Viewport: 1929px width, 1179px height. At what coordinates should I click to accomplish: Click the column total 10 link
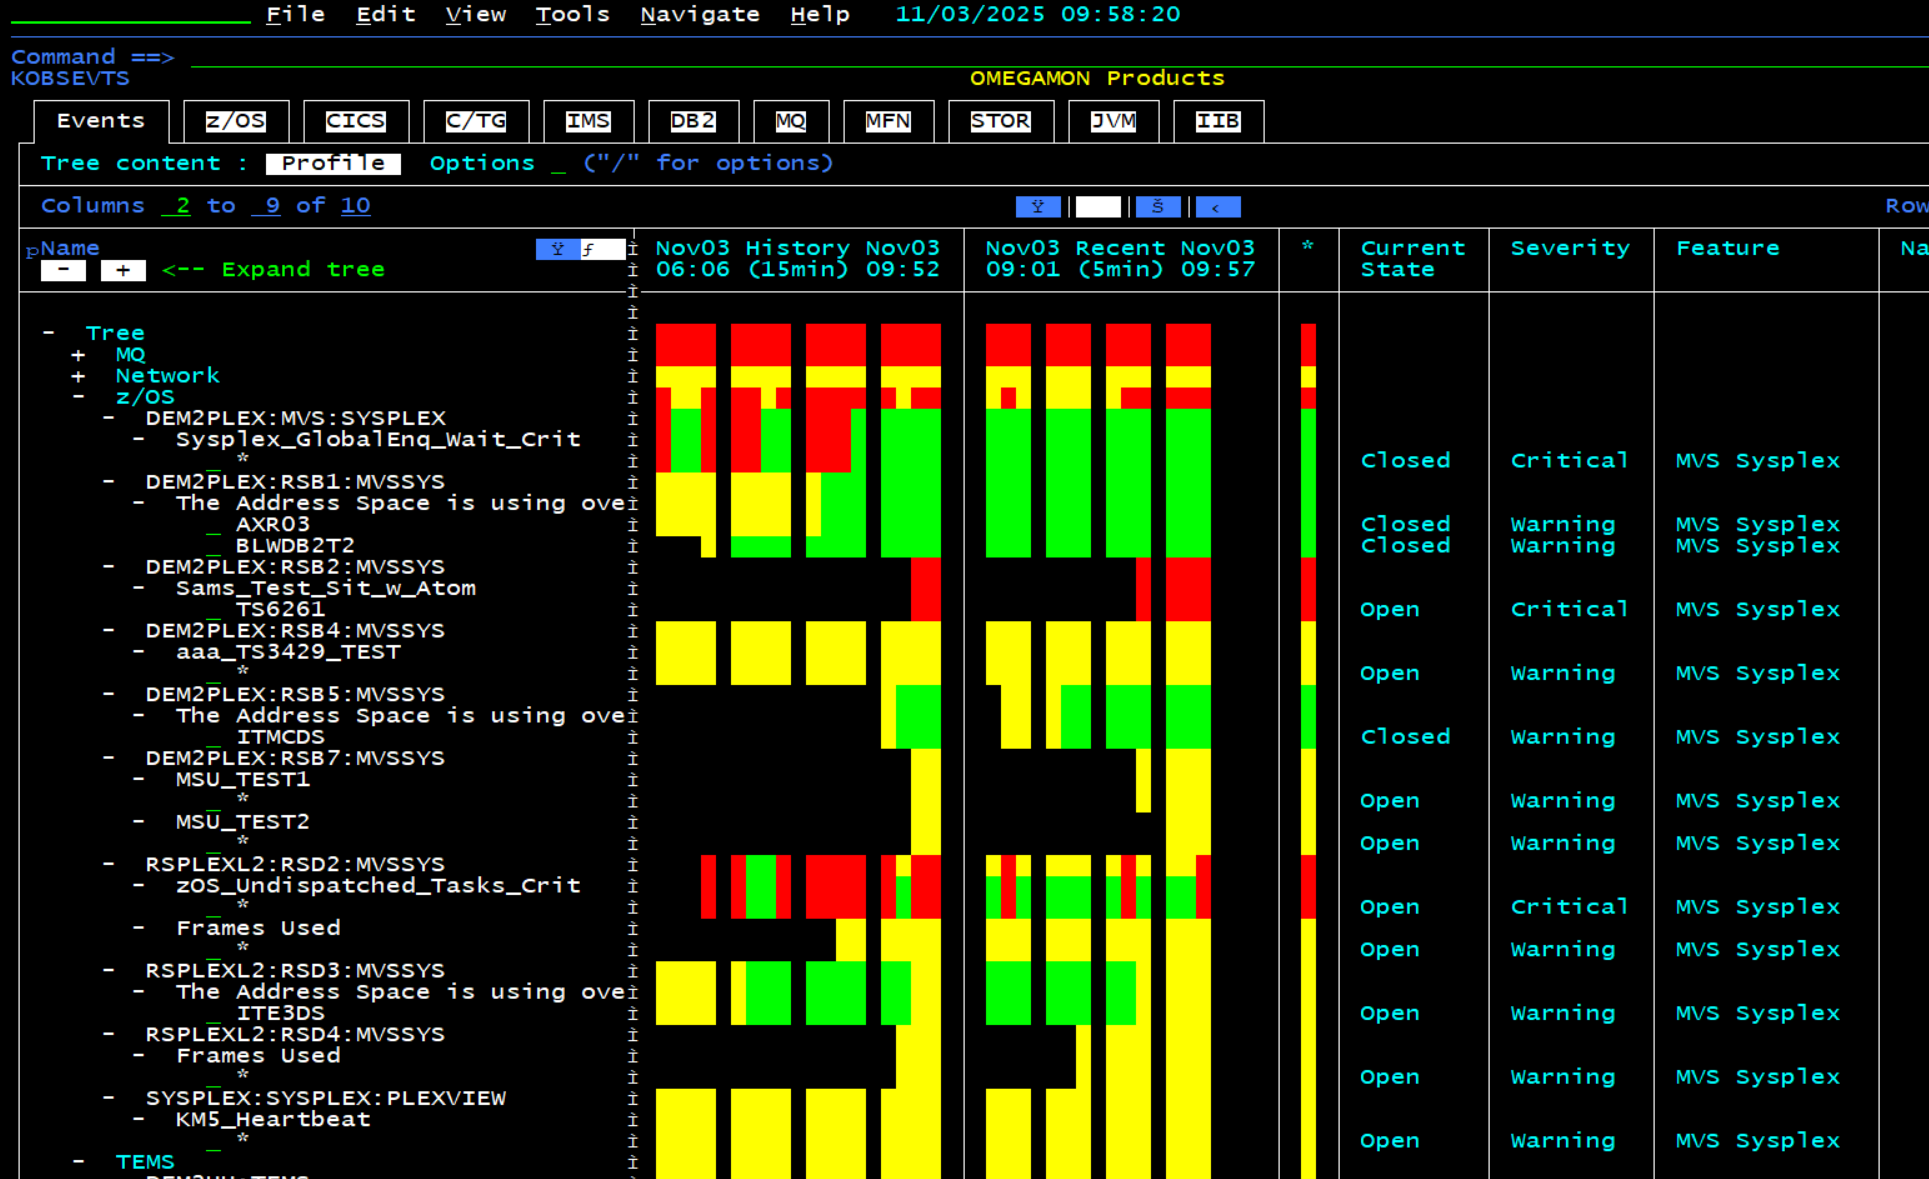tap(355, 206)
